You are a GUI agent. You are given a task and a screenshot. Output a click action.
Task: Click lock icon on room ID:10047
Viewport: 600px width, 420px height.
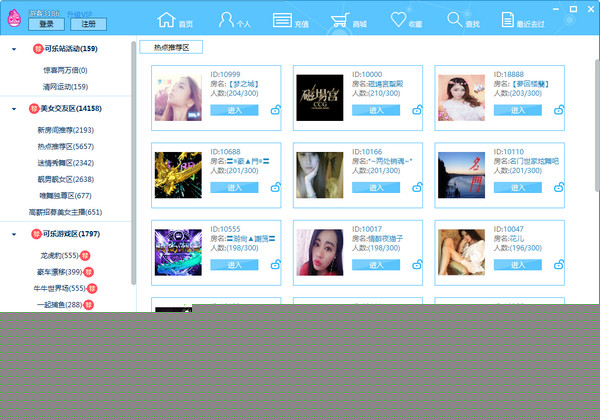[559, 264]
